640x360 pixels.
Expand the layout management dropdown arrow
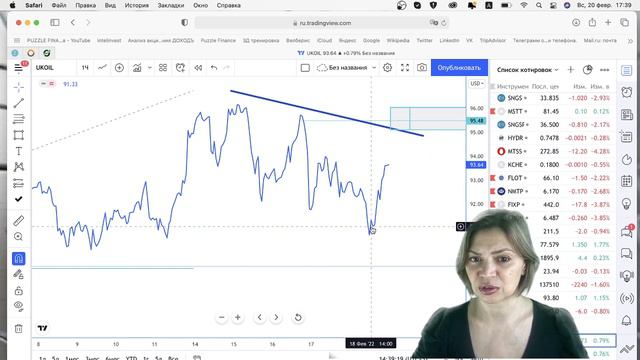click(374, 68)
